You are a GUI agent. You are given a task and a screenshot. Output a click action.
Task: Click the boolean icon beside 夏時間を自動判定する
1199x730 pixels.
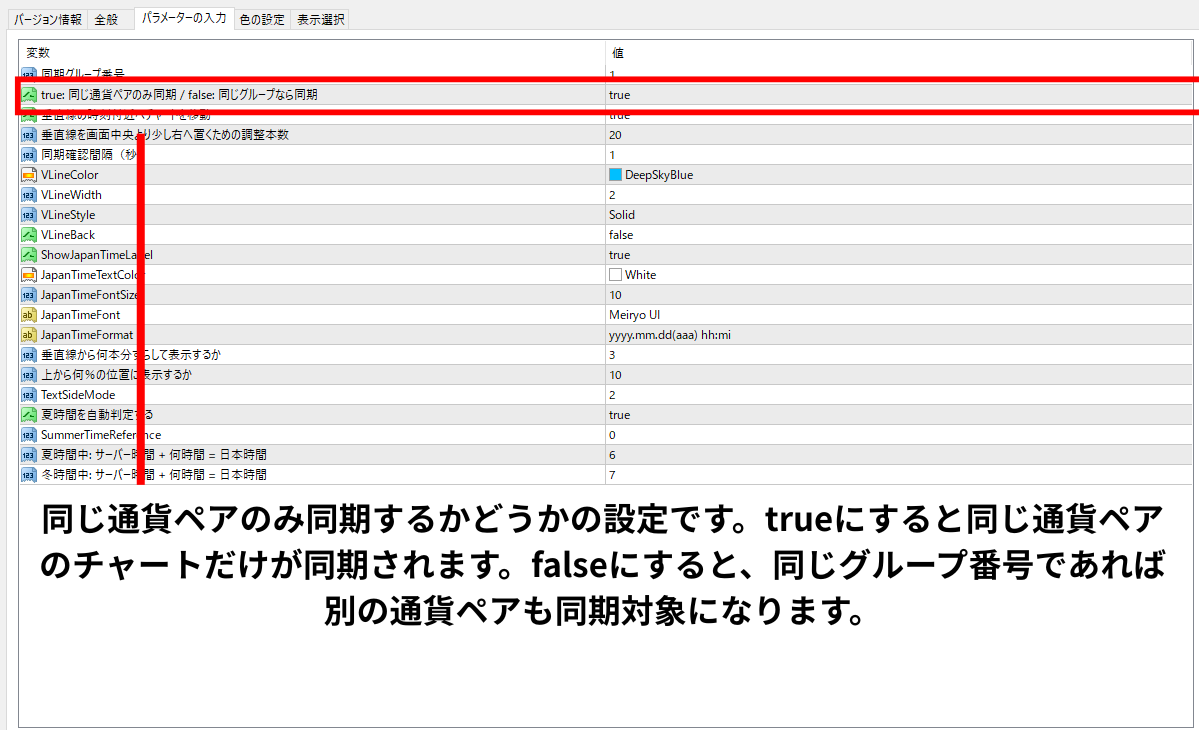coord(29,415)
